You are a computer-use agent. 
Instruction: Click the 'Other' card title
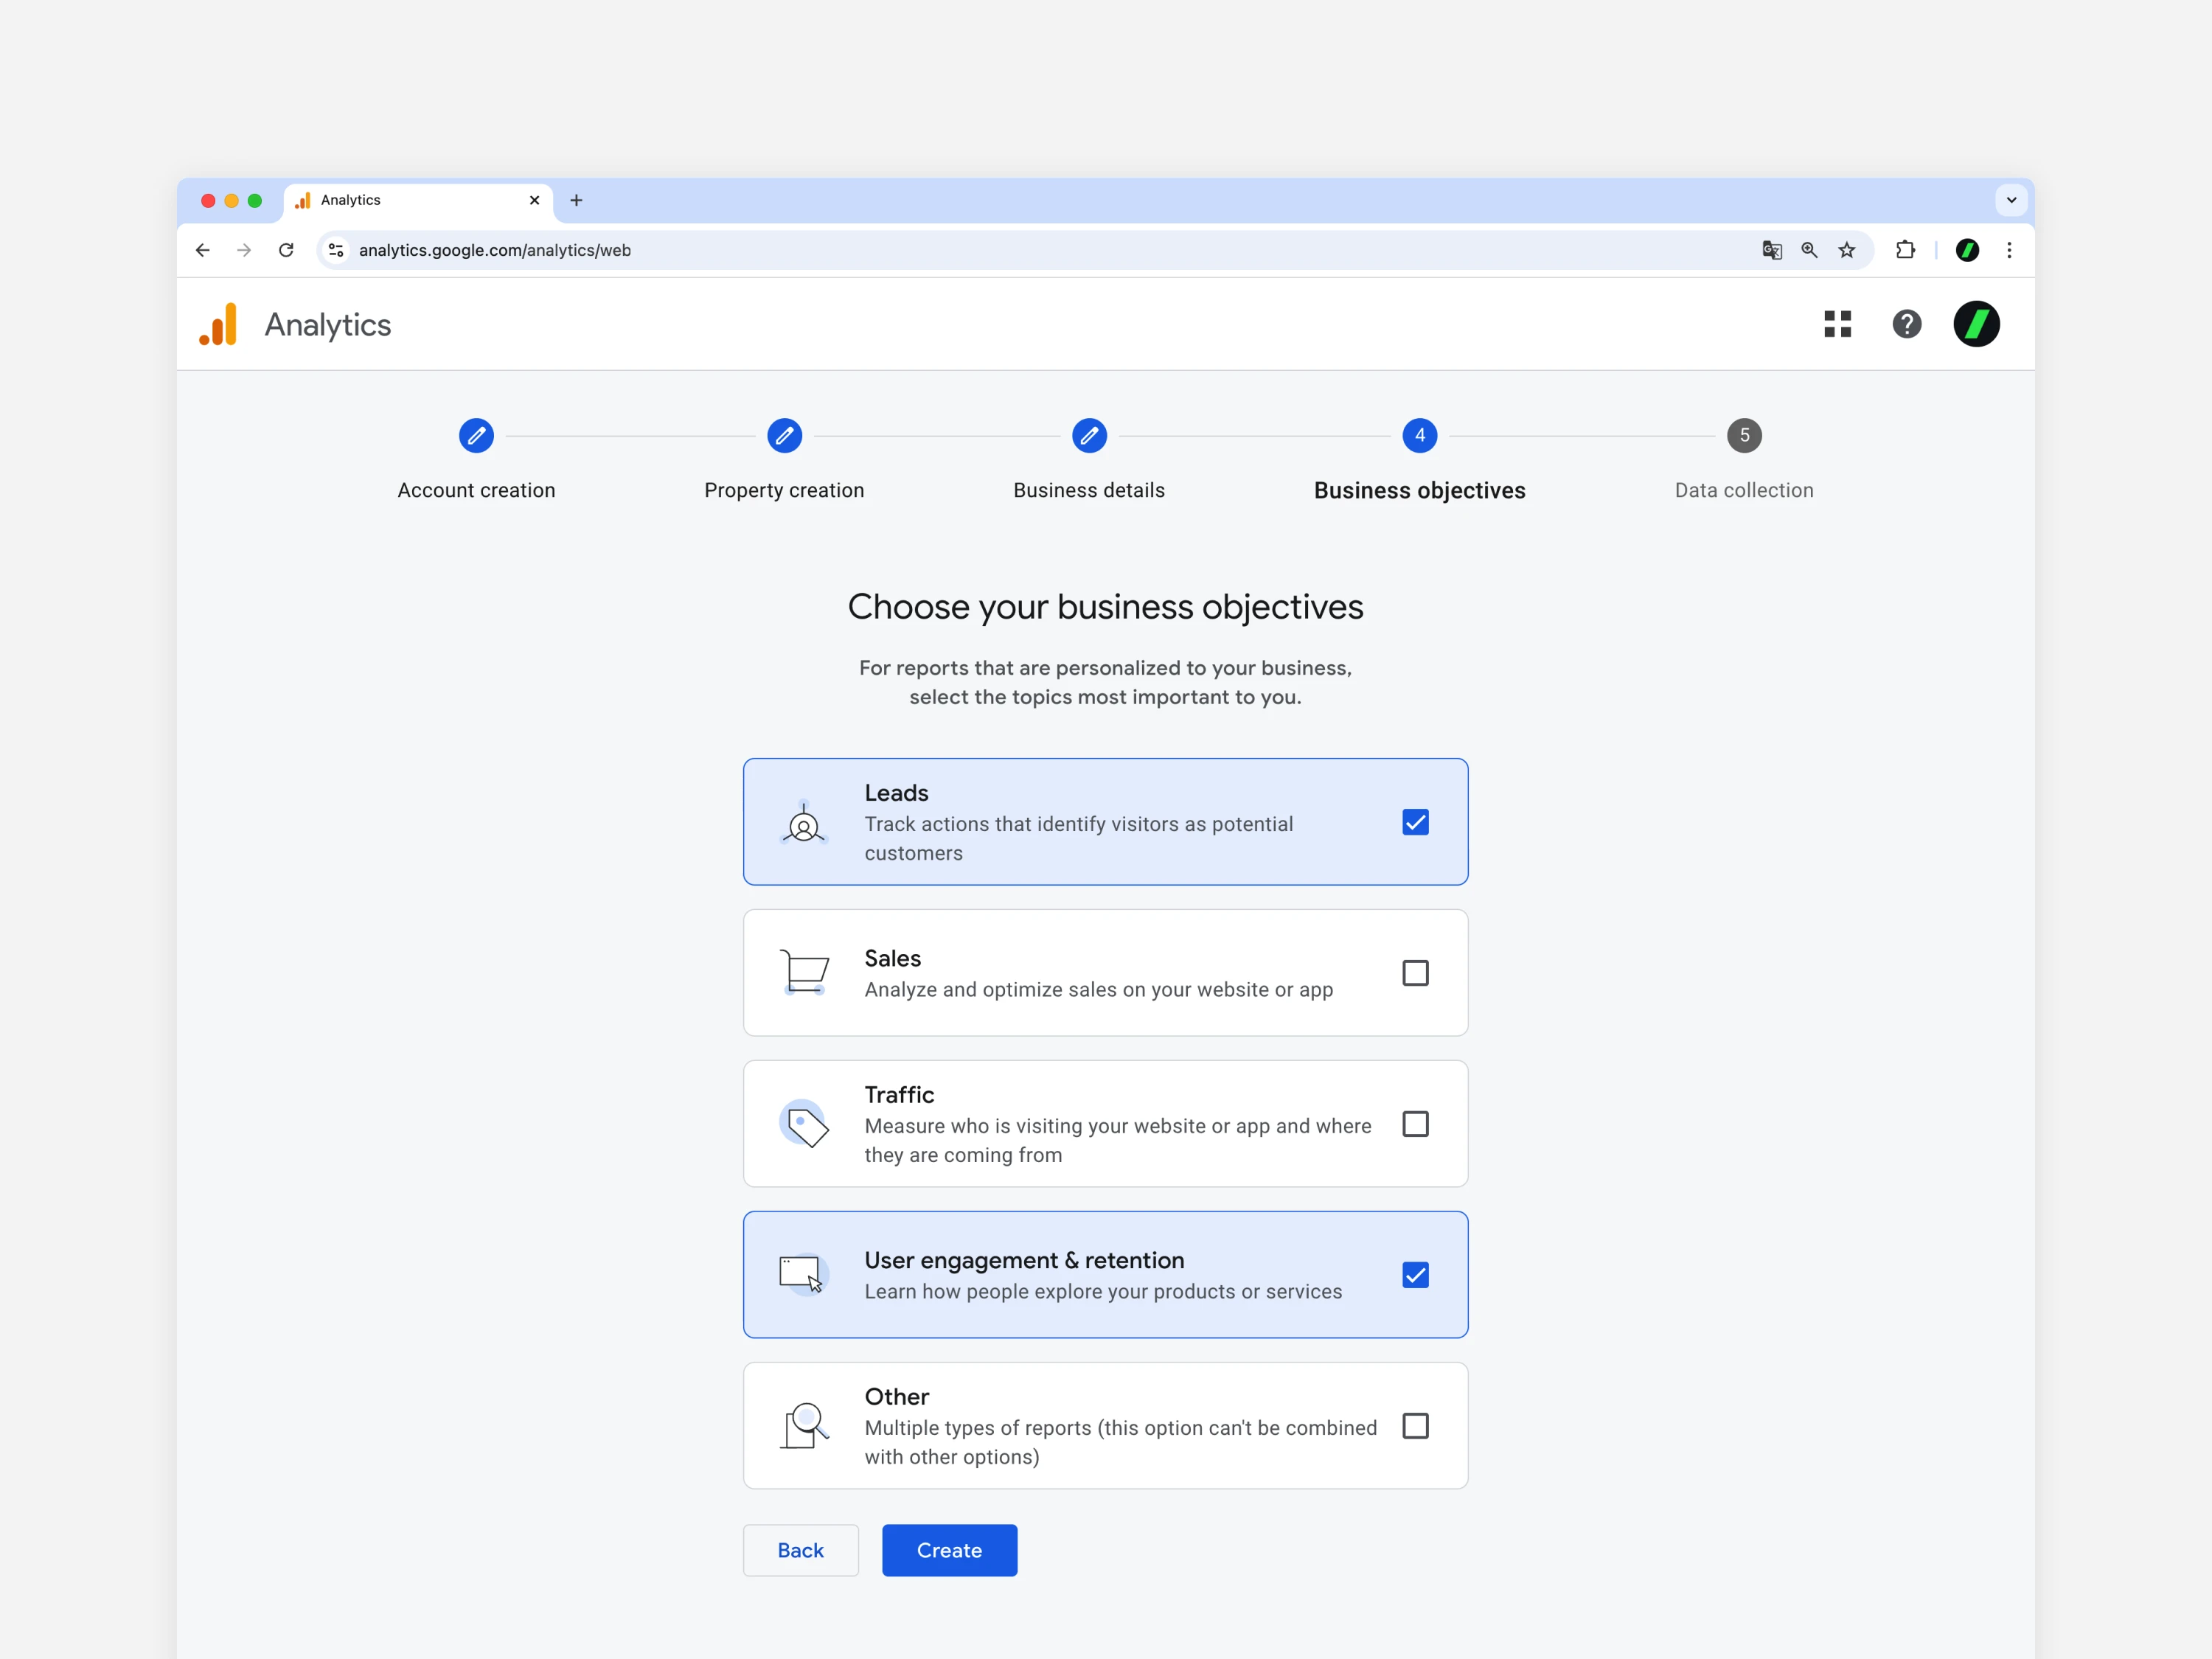point(896,1397)
